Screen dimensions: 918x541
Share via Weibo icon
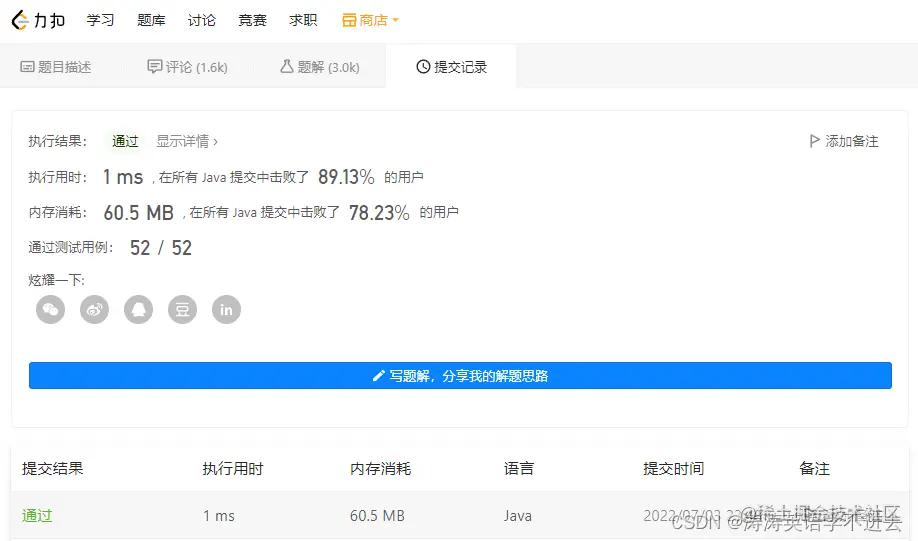pyautogui.click(x=94, y=309)
